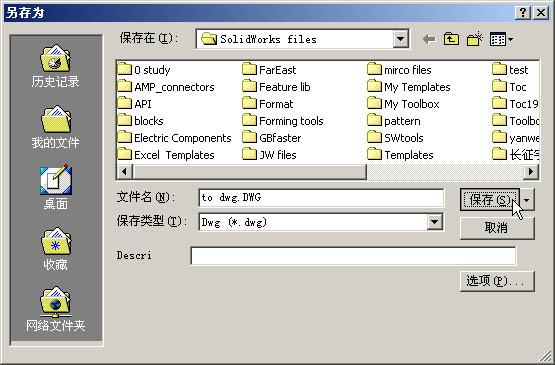Select the SWtools folder
Image resolution: width=555 pixels, height=365 pixels.
[395, 138]
